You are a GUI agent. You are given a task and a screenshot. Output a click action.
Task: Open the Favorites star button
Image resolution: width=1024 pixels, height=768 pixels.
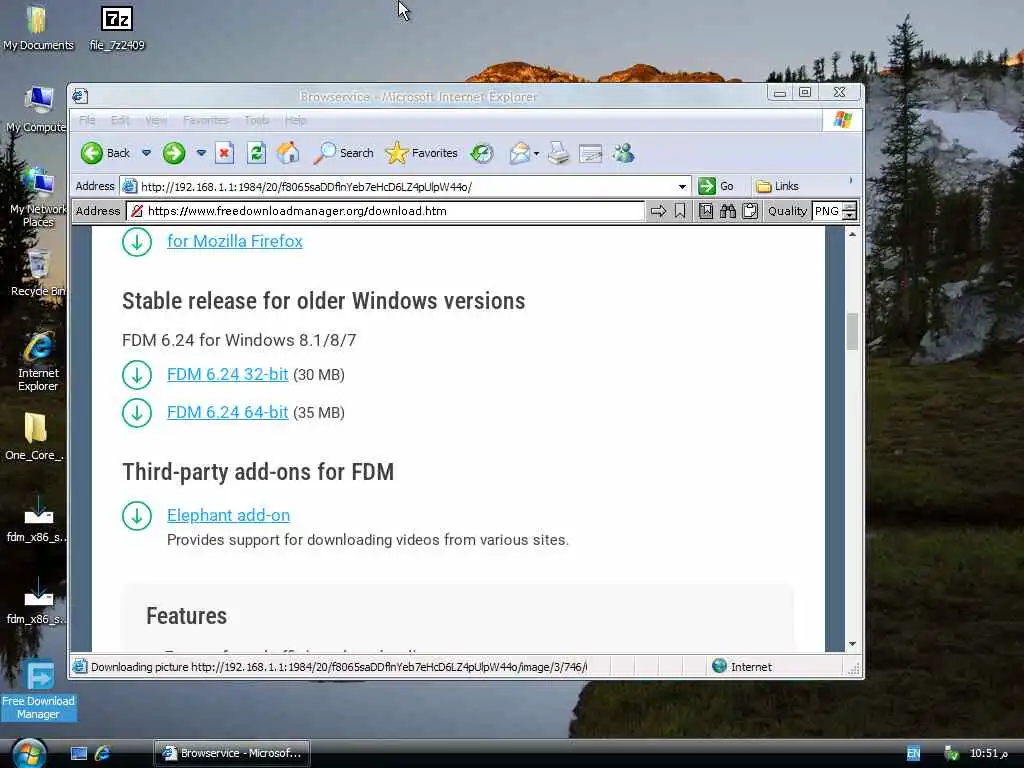coord(421,153)
